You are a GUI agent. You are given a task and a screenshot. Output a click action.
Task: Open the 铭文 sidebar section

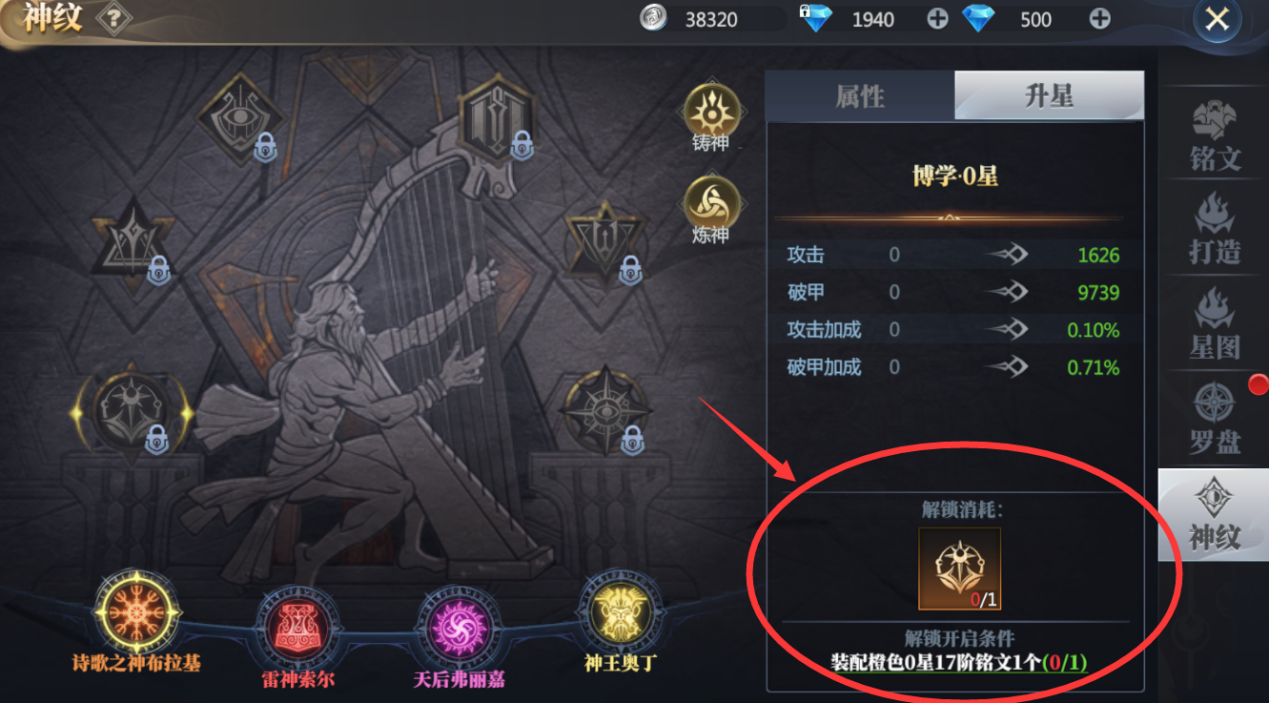coord(1214,137)
